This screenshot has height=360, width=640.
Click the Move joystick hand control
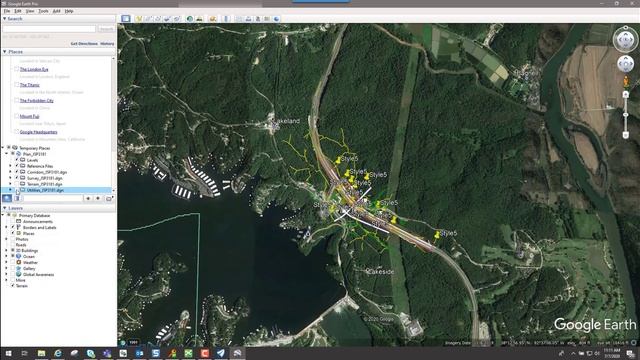625,64
